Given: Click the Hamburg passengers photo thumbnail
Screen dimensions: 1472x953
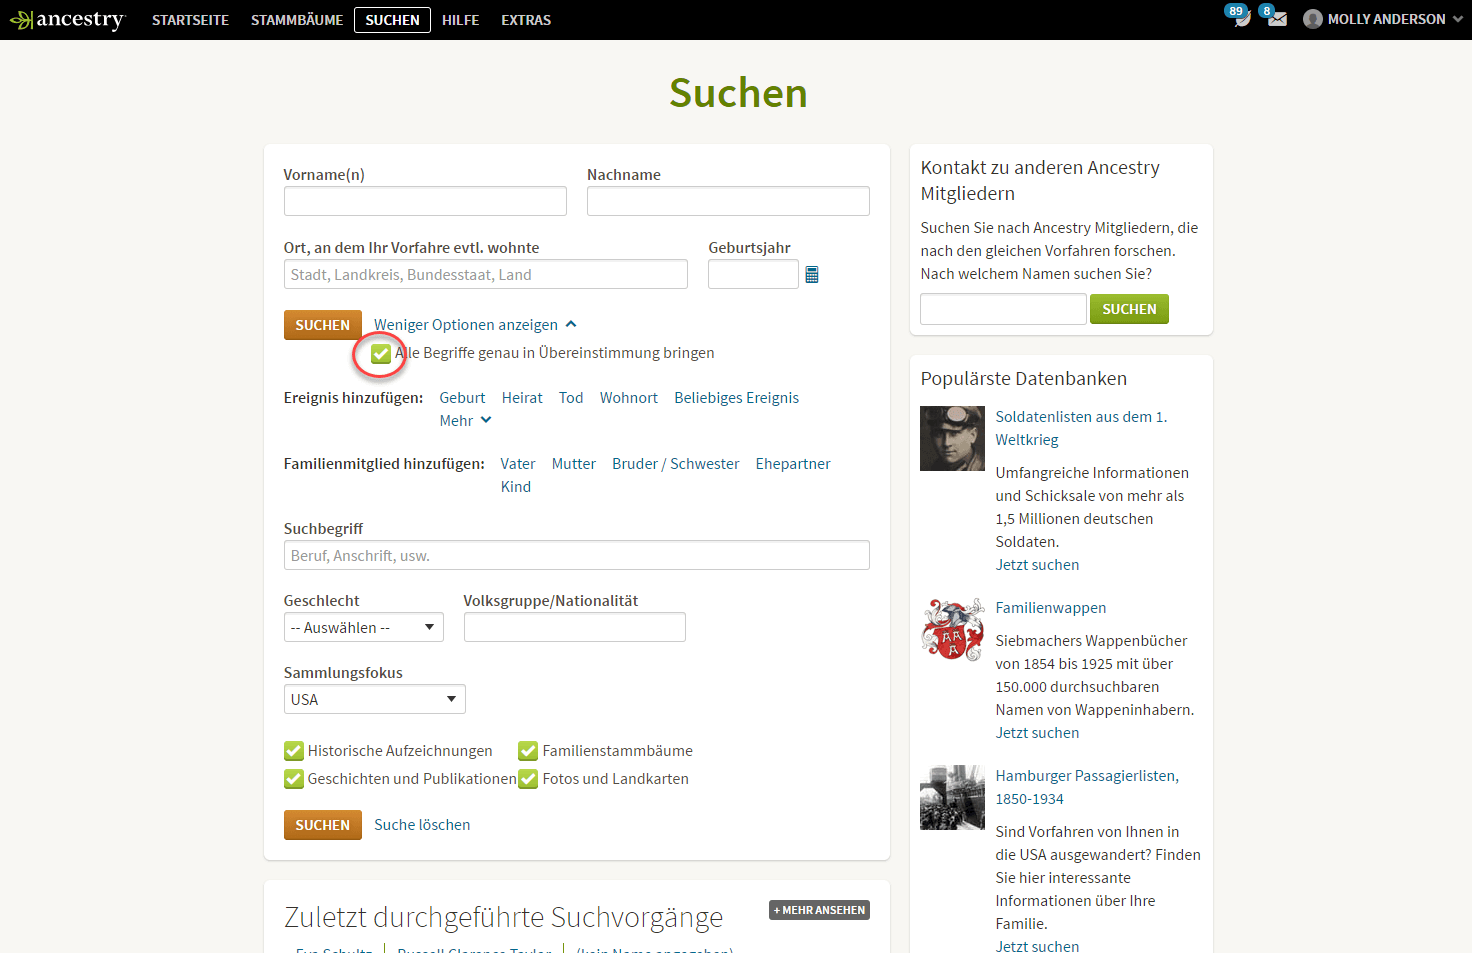Looking at the screenshot, I should (x=952, y=797).
